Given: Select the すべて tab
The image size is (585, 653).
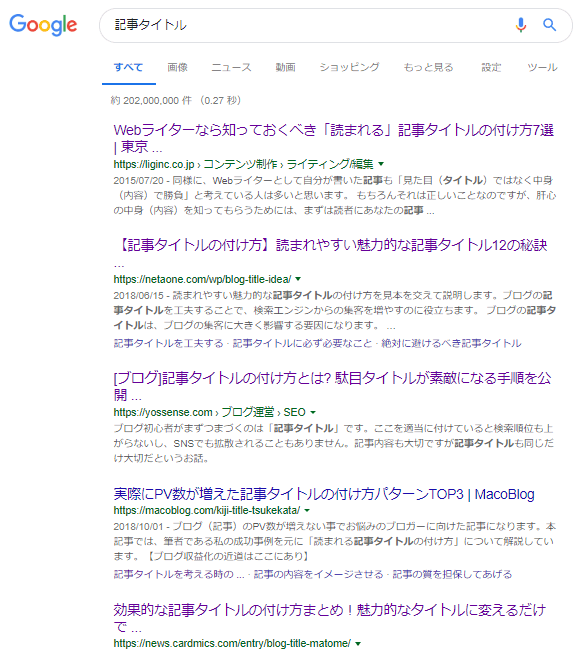Looking at the screenshot, I should [129, 67].
